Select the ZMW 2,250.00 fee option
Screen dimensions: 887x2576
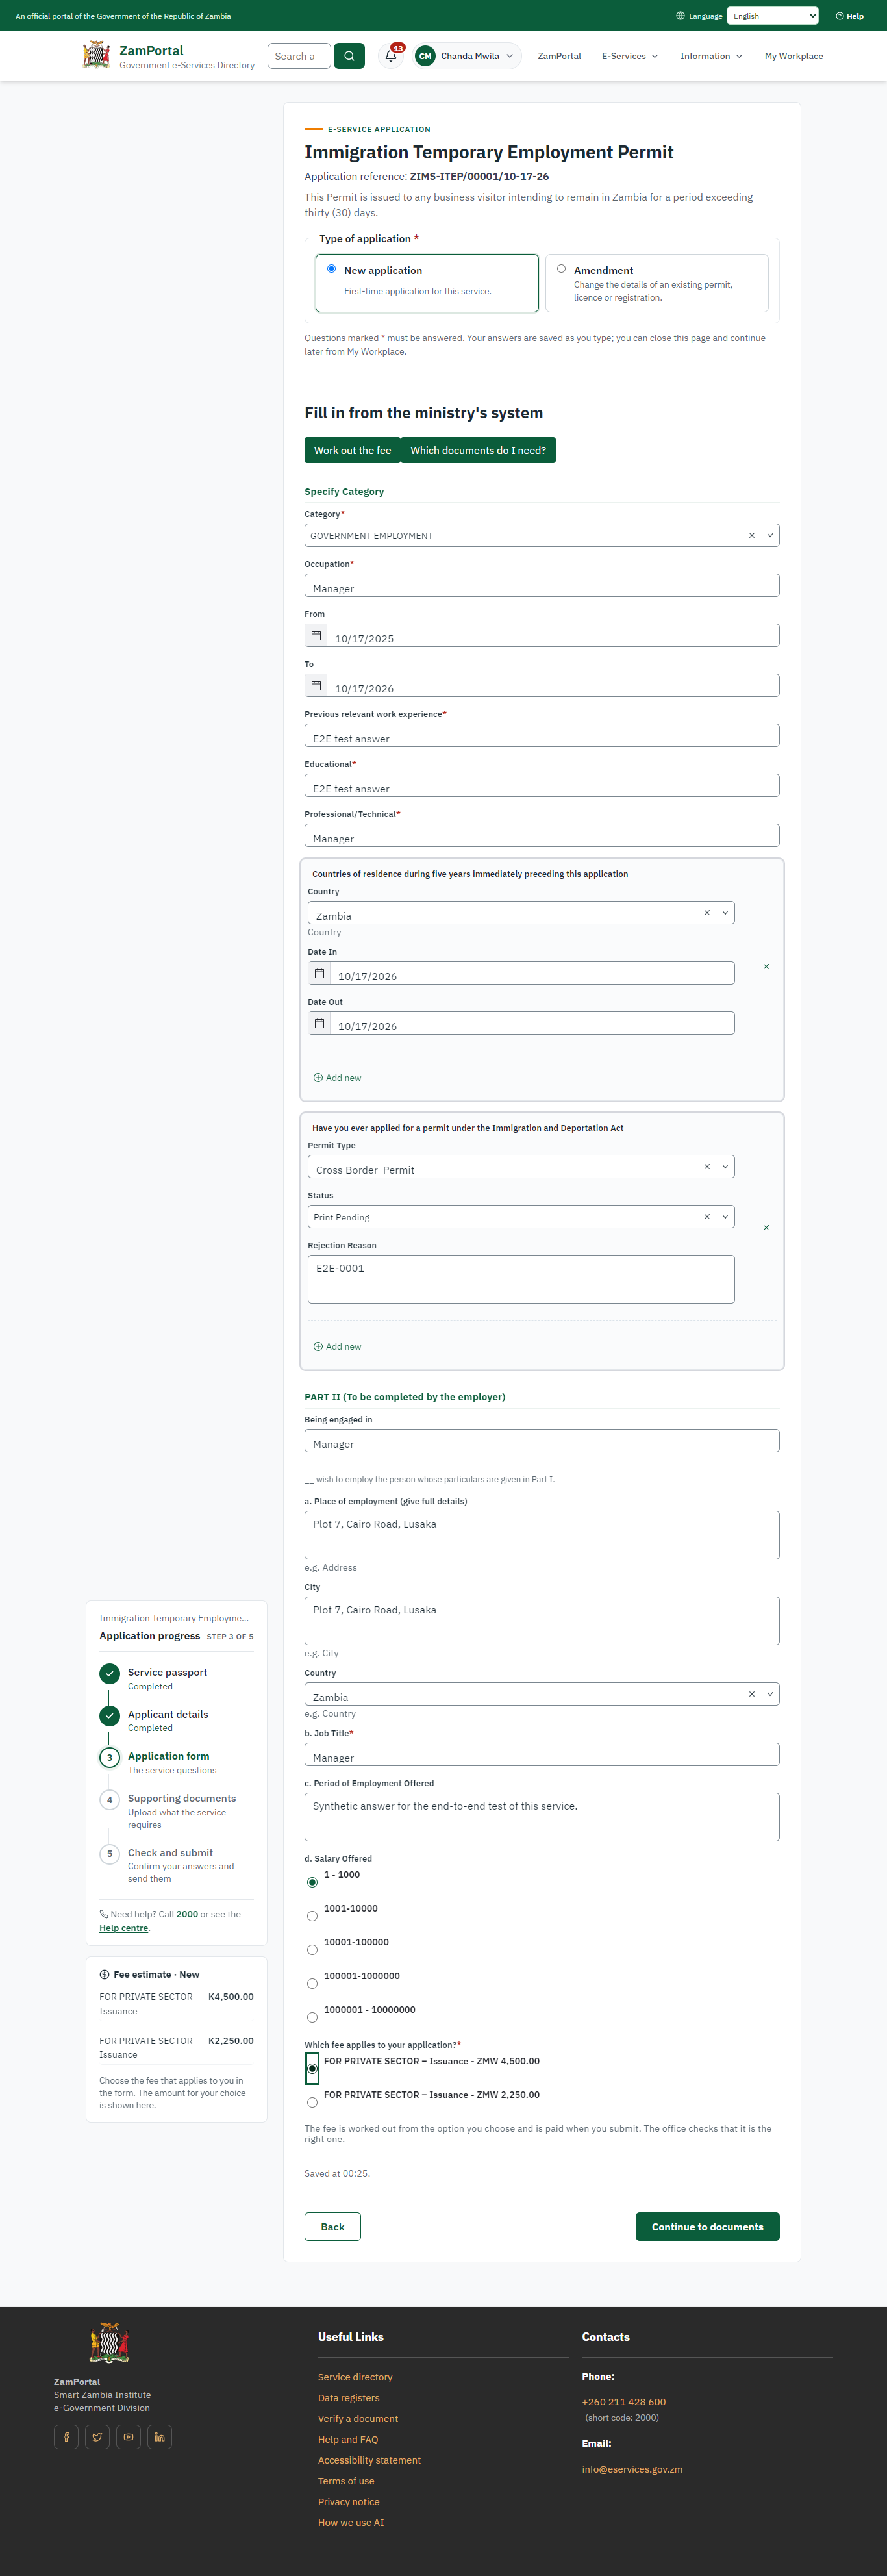tap(312, 2102)
